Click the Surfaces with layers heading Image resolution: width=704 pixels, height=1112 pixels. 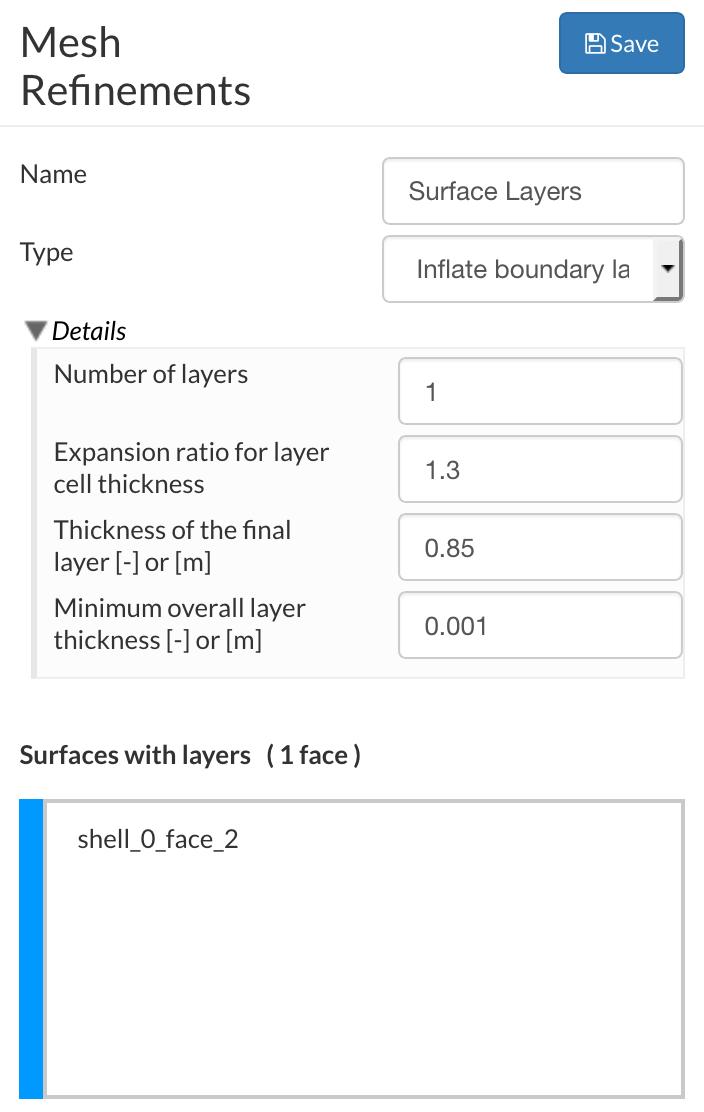pos(135,755)
